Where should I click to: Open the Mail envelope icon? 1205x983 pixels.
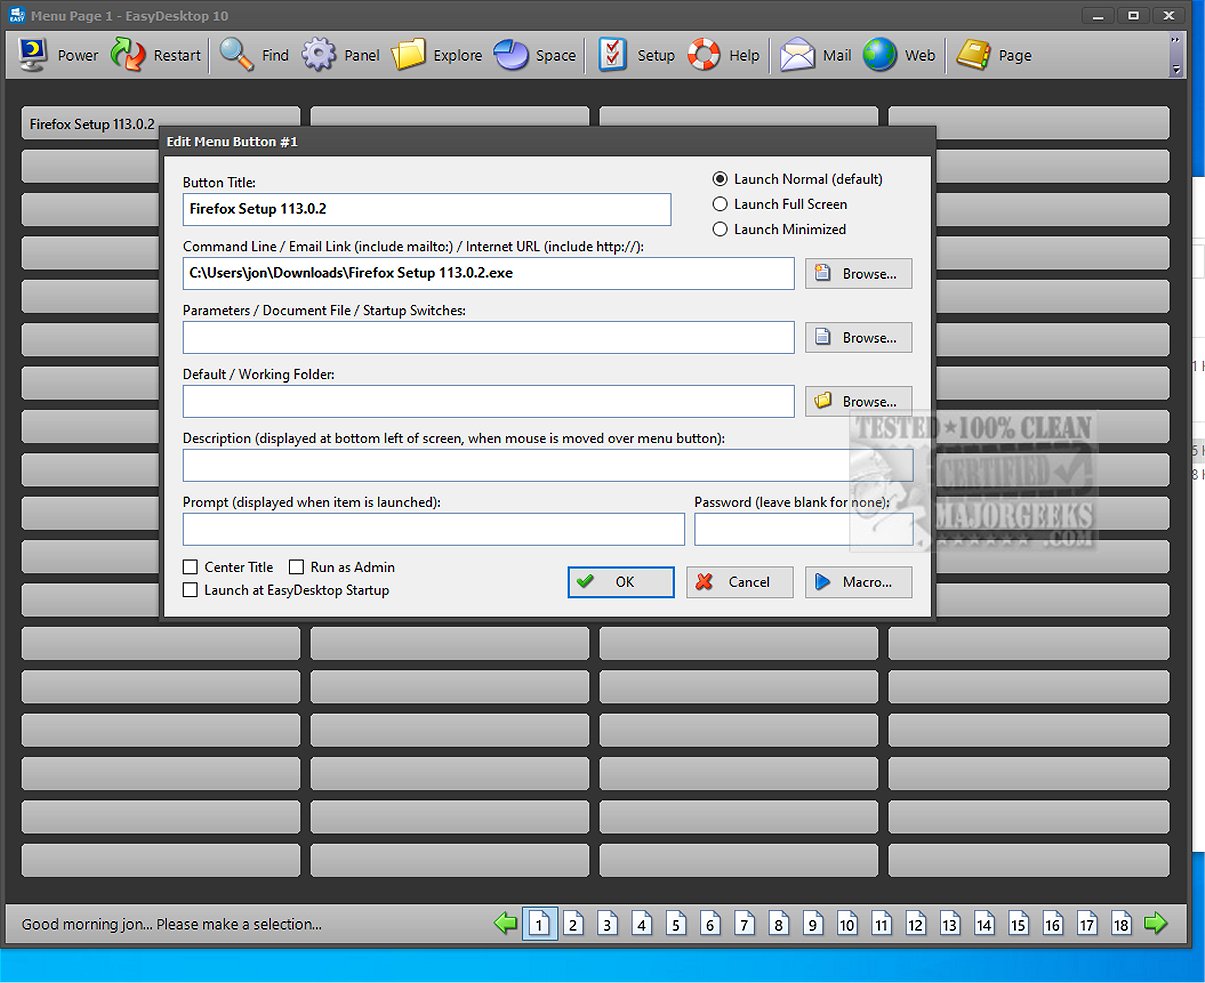point(797,55)
